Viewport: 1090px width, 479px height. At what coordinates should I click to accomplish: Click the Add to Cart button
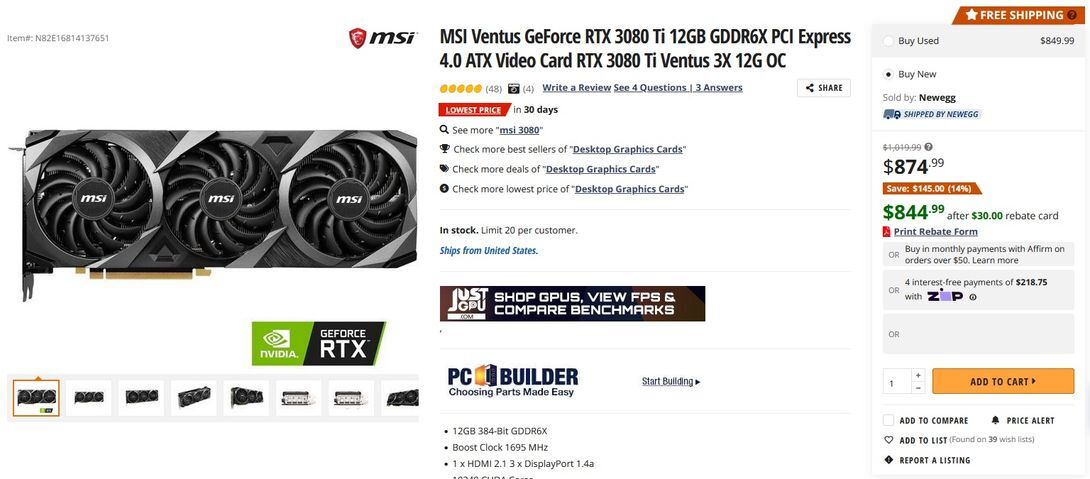point(1002,381)
